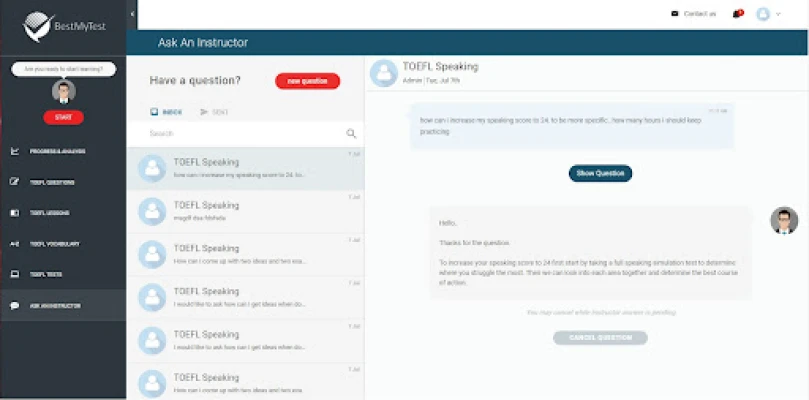Screen dimensions: 809x400
Task: Click the Show Question button
Action: click(600, 173)
